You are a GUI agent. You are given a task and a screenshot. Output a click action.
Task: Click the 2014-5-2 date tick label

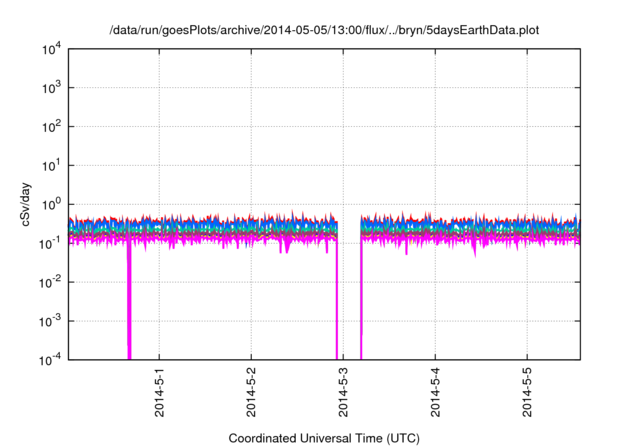[x=251, y=392]
